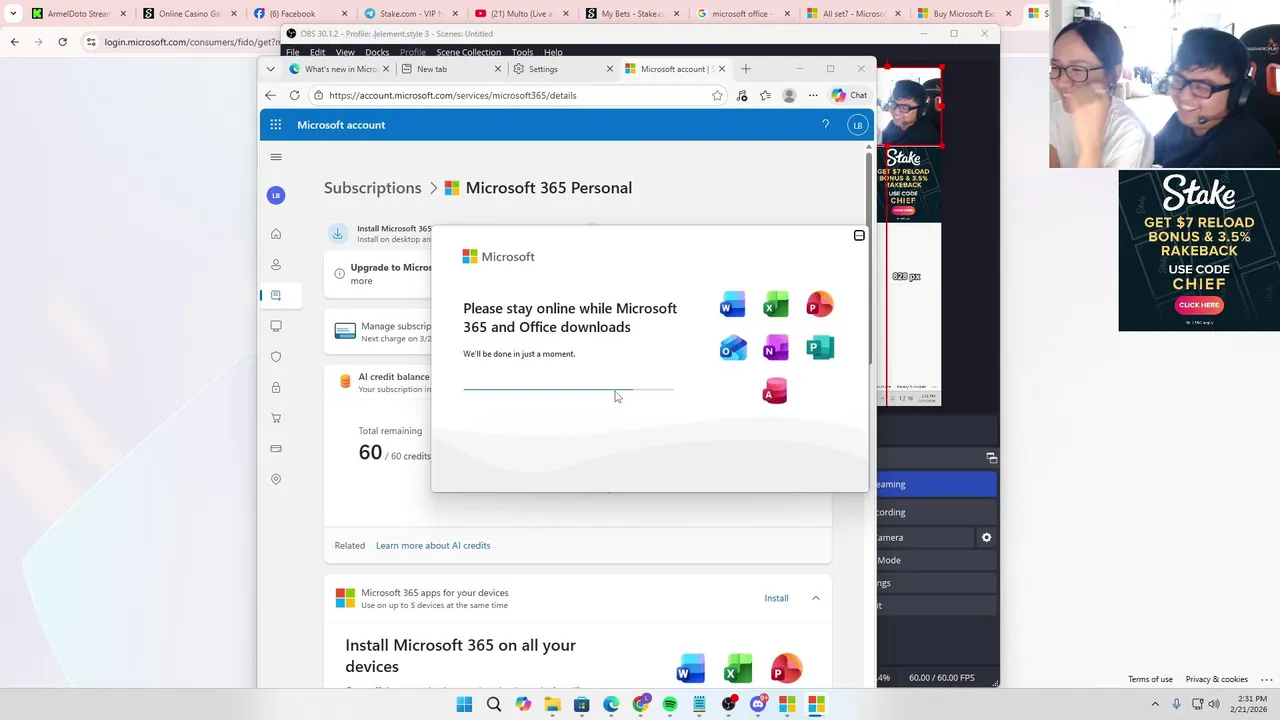Viewport: 1280px width, 720px height.
Task: Click the account page vertical scrollbar
Action: pos(868,260)
